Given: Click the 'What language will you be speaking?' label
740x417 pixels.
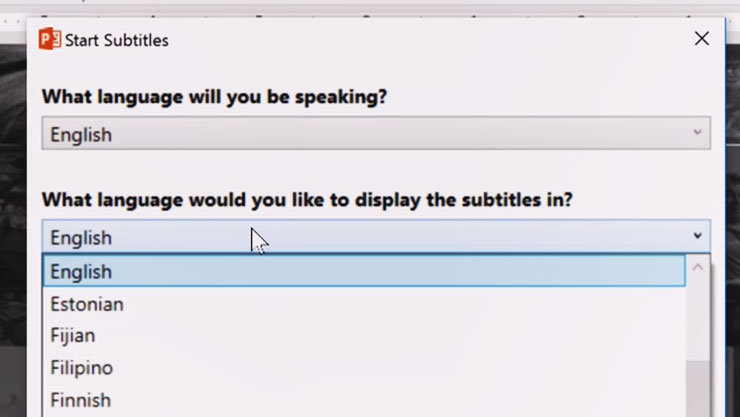Looking at the screenshot, I should 214,97.
